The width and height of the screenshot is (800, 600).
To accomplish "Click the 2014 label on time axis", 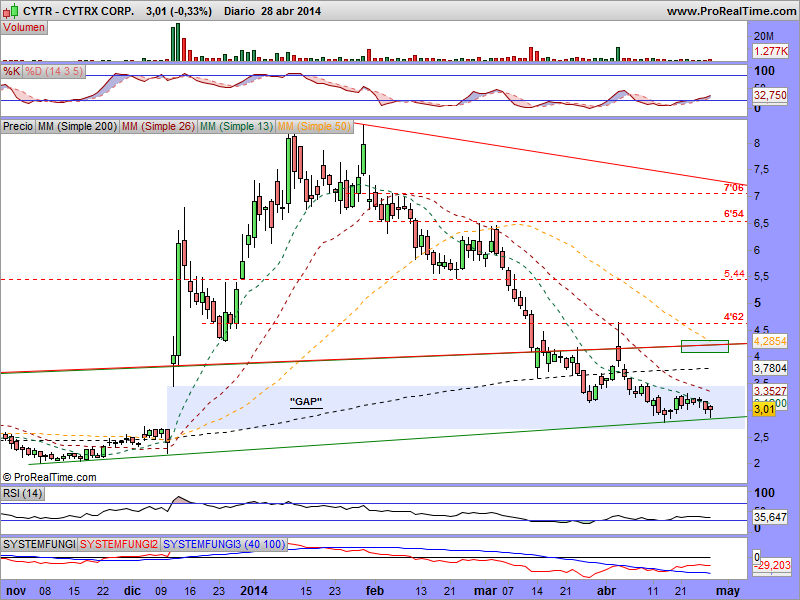I will point(254,591).
